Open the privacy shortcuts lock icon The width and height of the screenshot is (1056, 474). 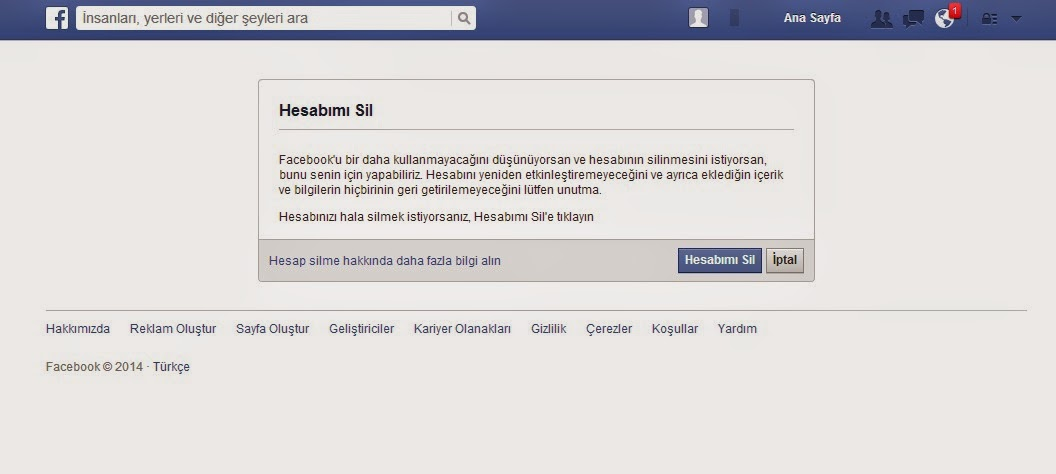989,19
